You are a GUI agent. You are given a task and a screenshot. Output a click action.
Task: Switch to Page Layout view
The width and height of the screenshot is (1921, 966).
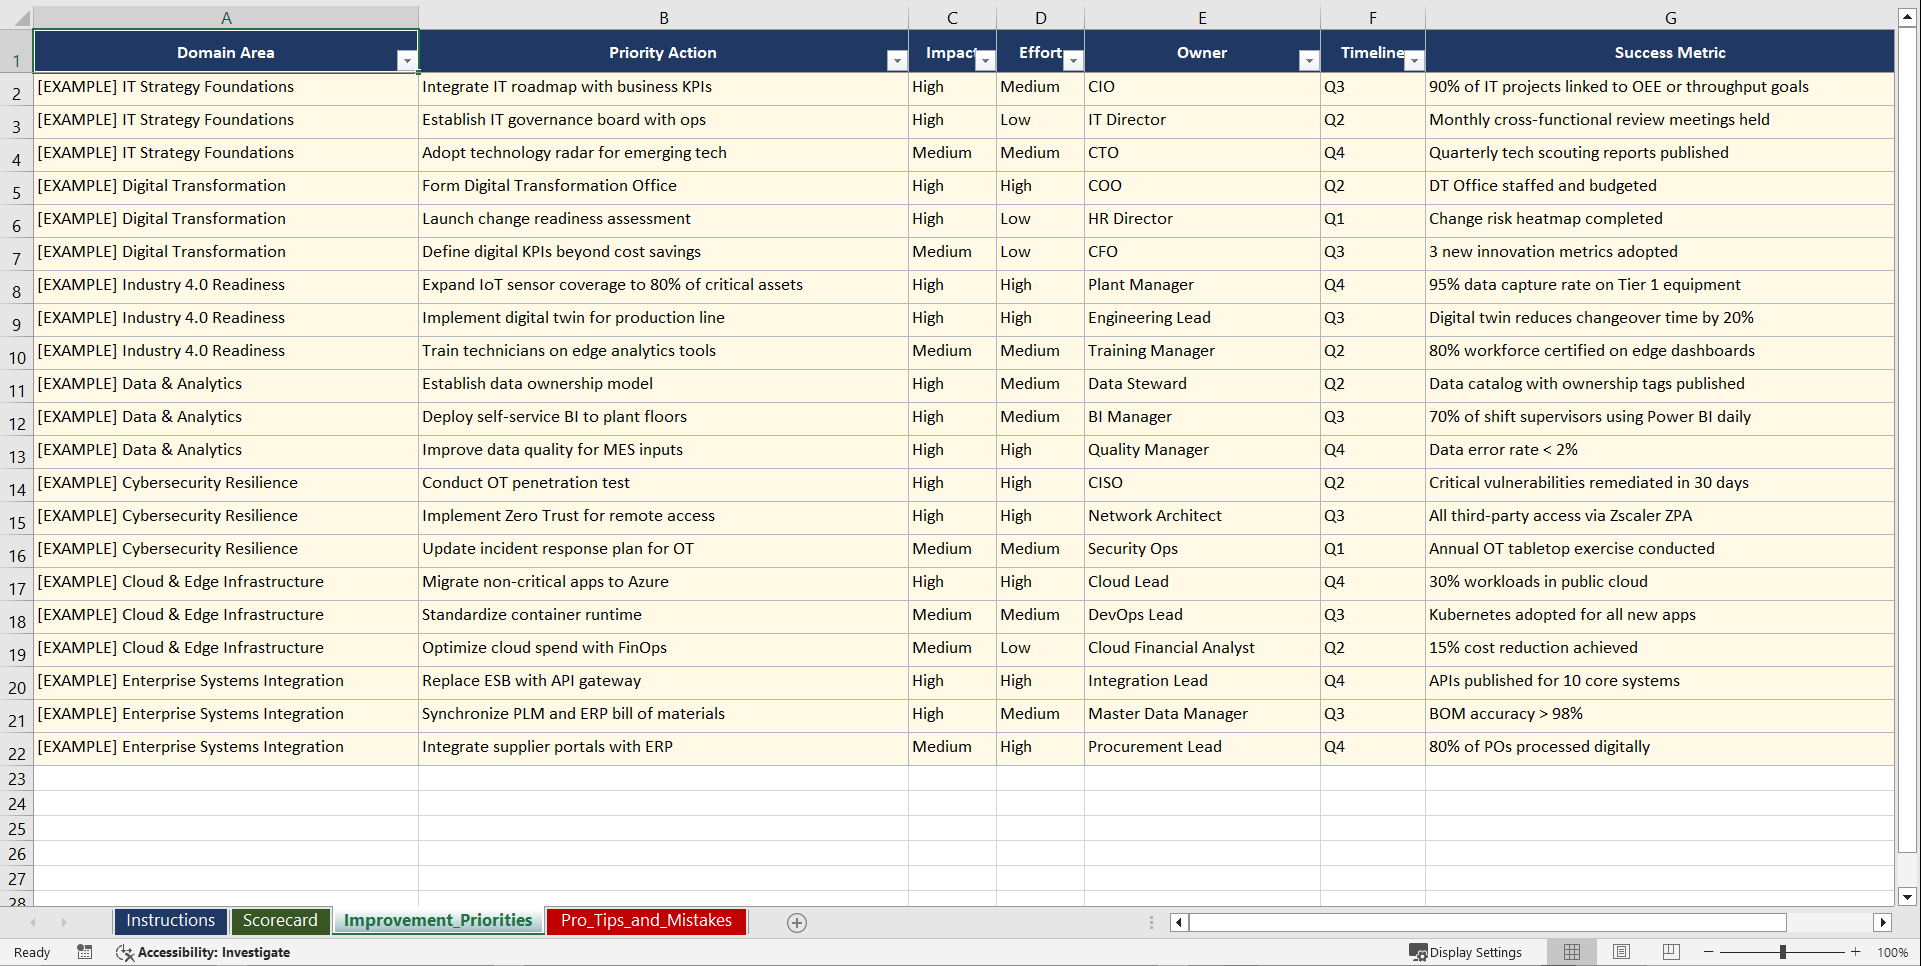tap(1621, 952)
